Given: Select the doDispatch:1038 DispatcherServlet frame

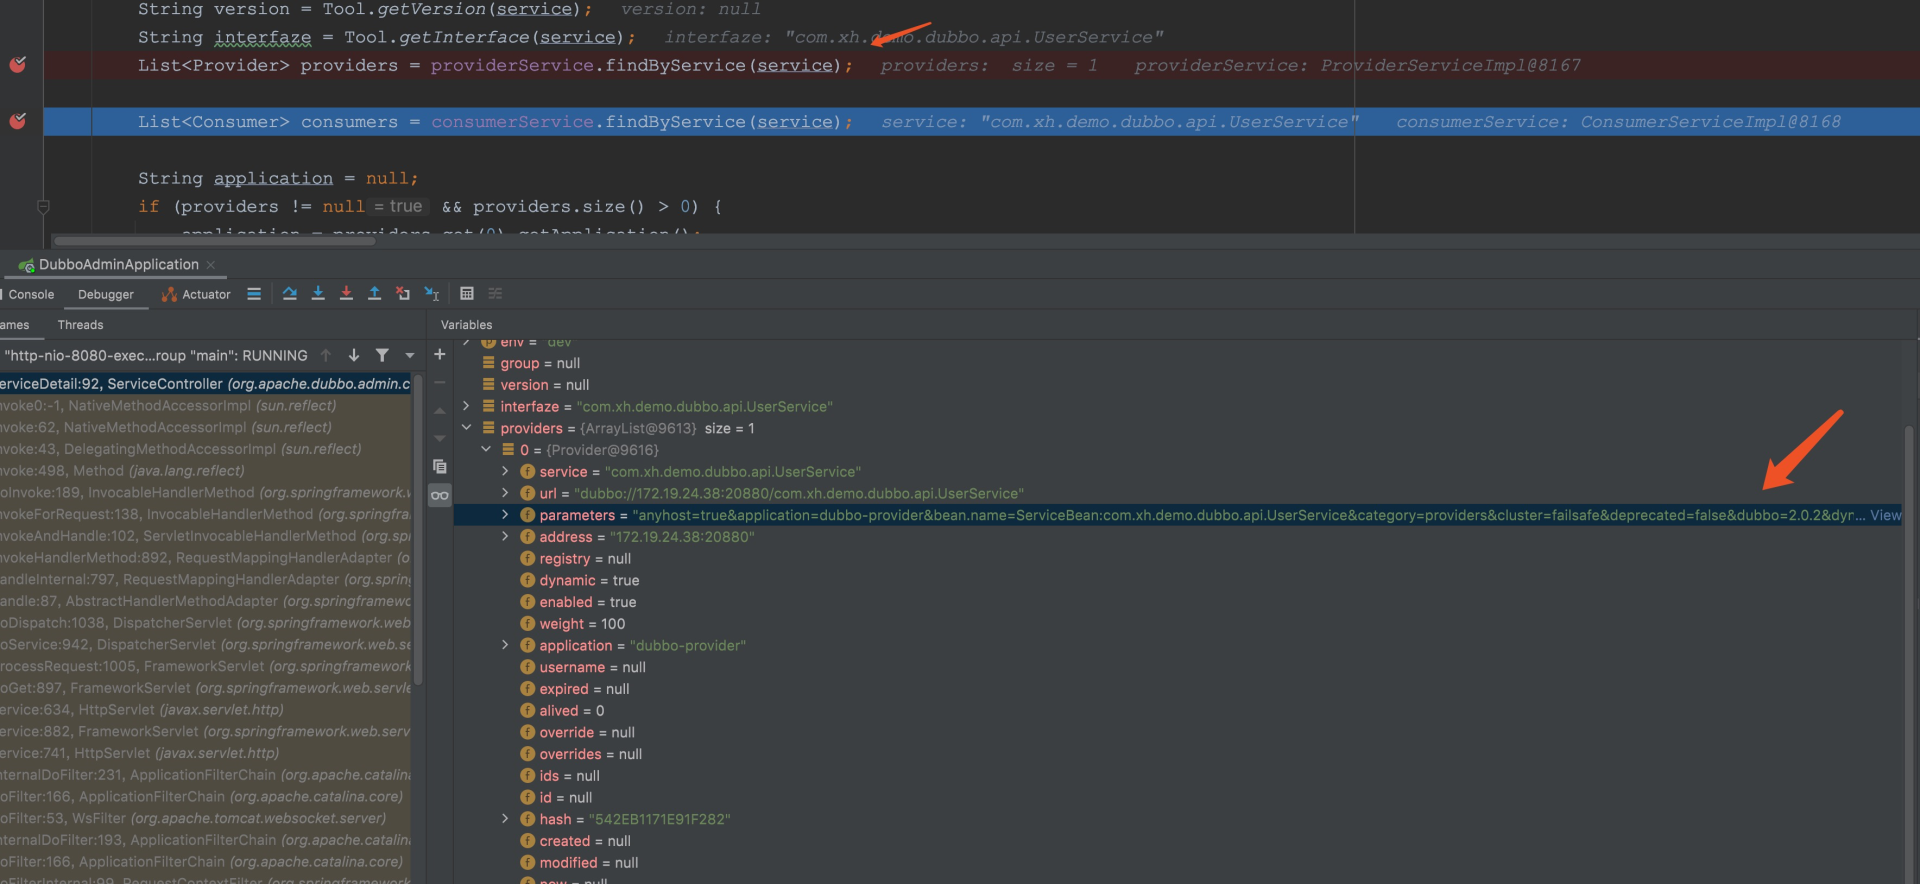Looking at the screenshot, I should [206, 623].
